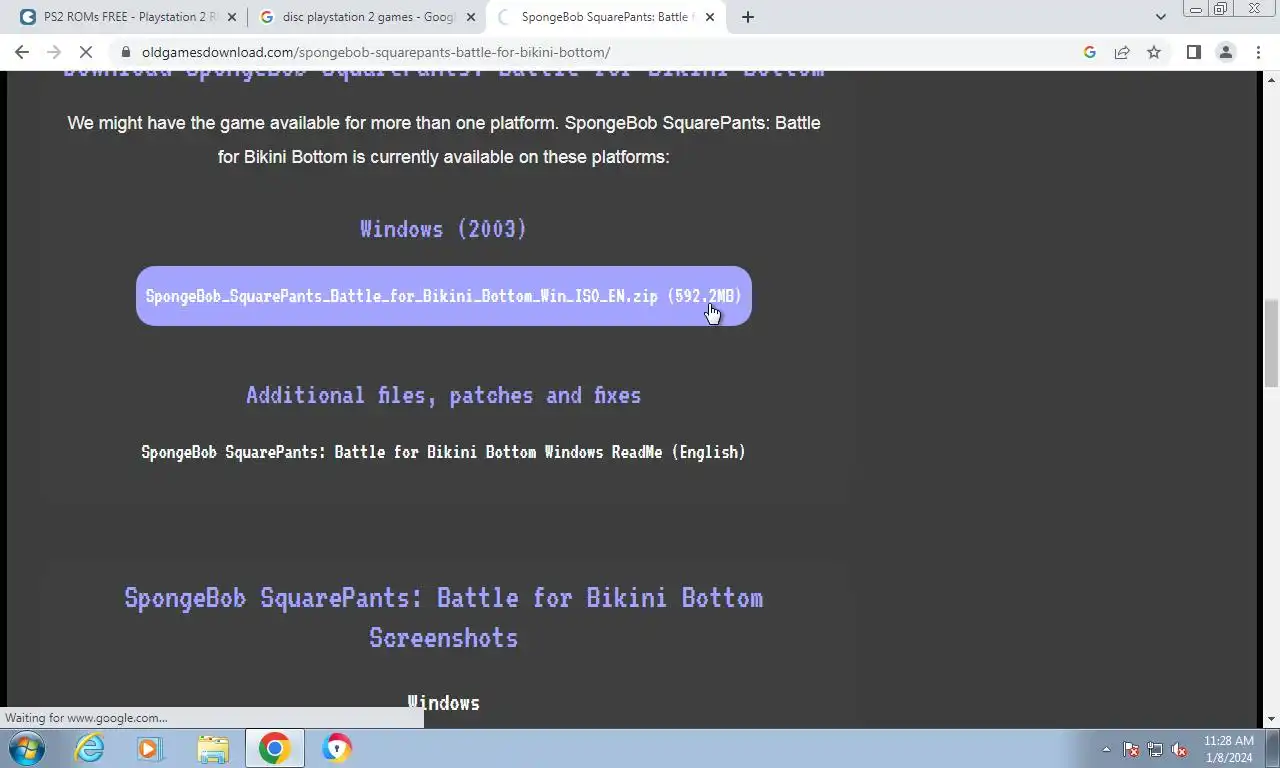Open the clock showing 11:28 AM
The width and height of the screenshot is (1280, 768).
[x=1228, y=749]
